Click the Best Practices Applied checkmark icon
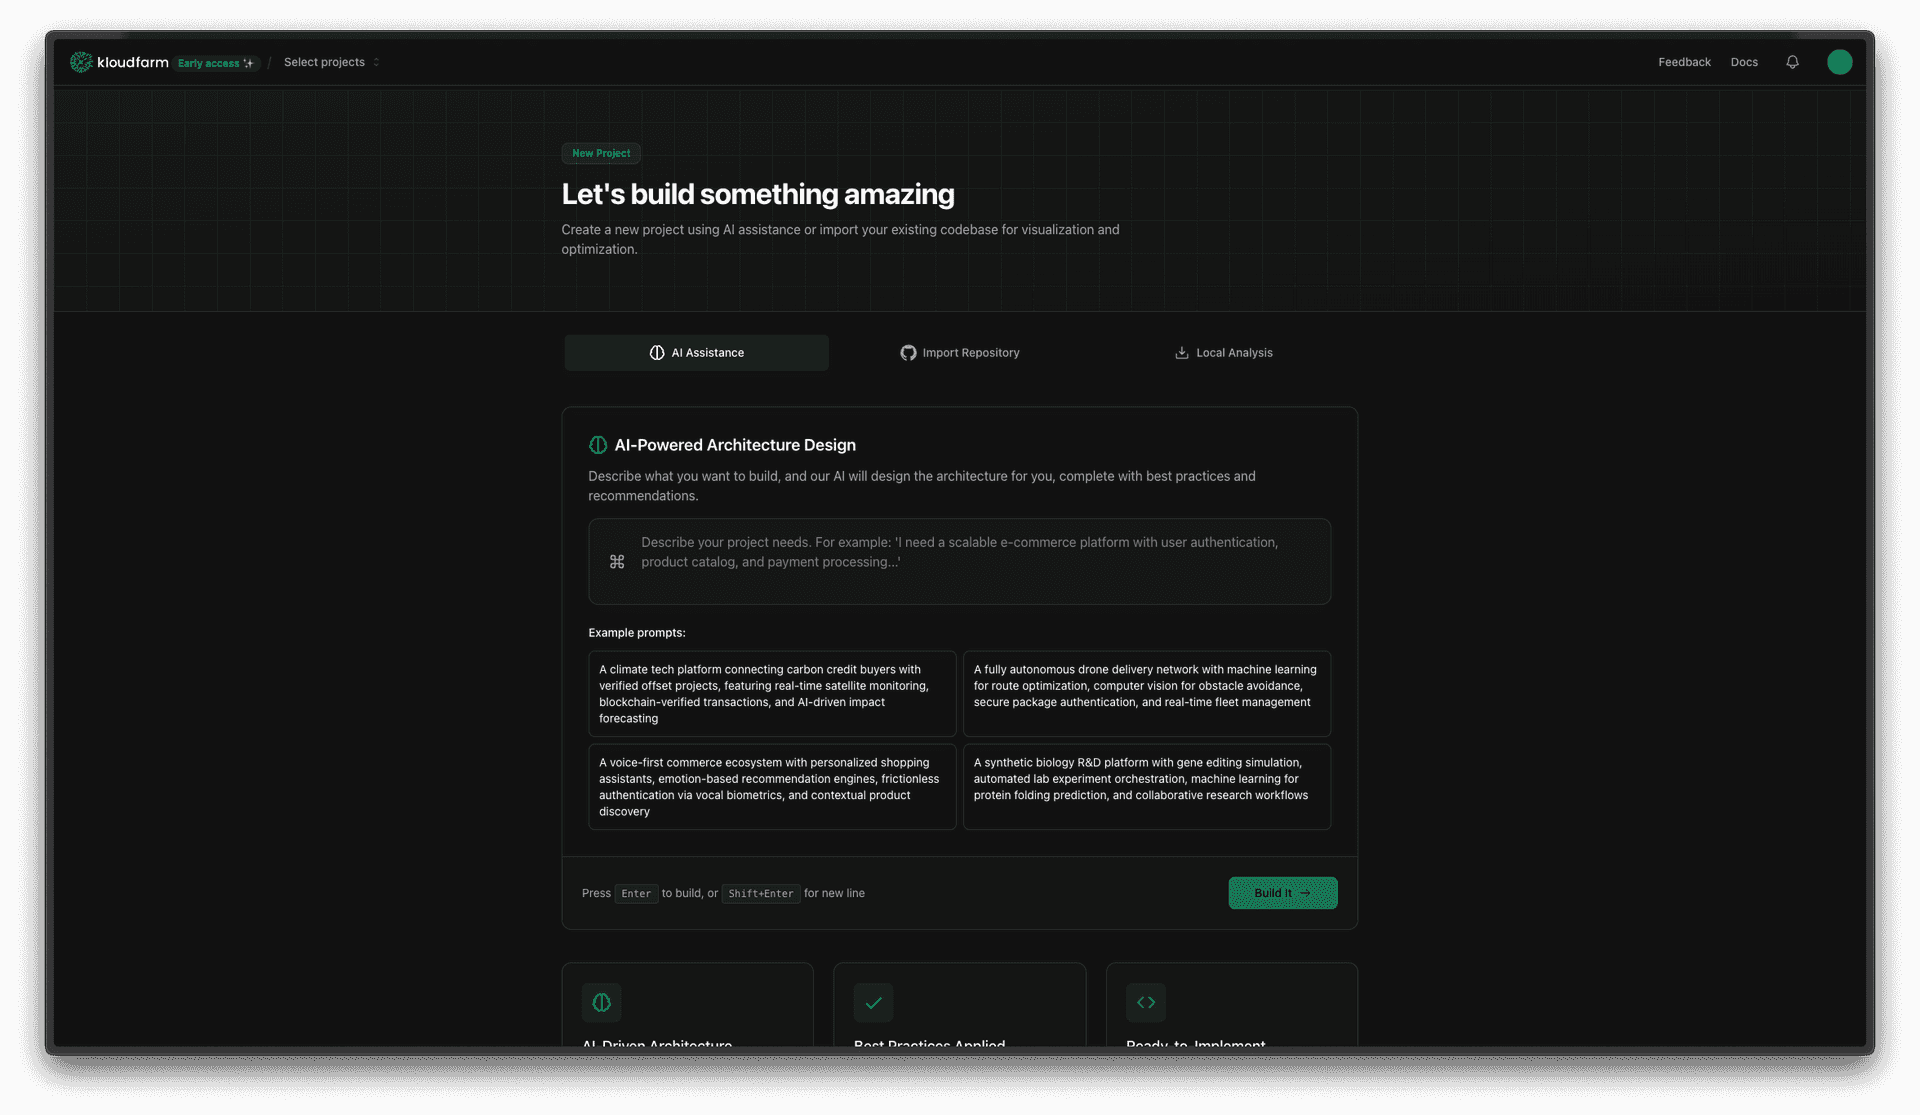The height and width of the screenshot is (1115, 1920). 873,1002
